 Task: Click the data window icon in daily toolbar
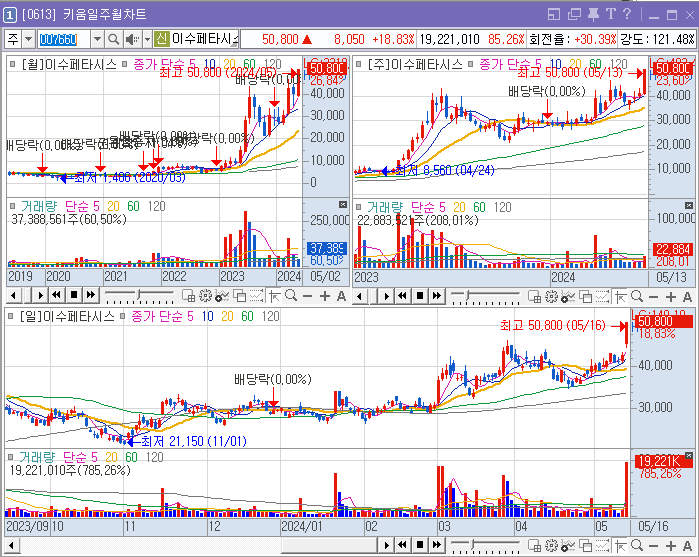534,545
